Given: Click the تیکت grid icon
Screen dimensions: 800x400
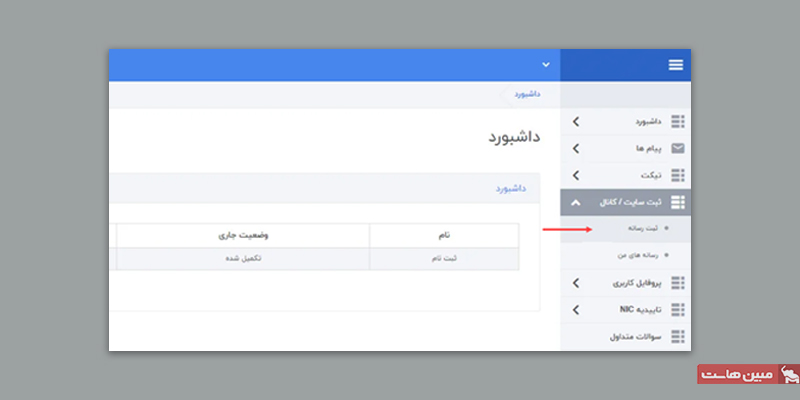Looking at the screenshot, I should coord(678,176).
